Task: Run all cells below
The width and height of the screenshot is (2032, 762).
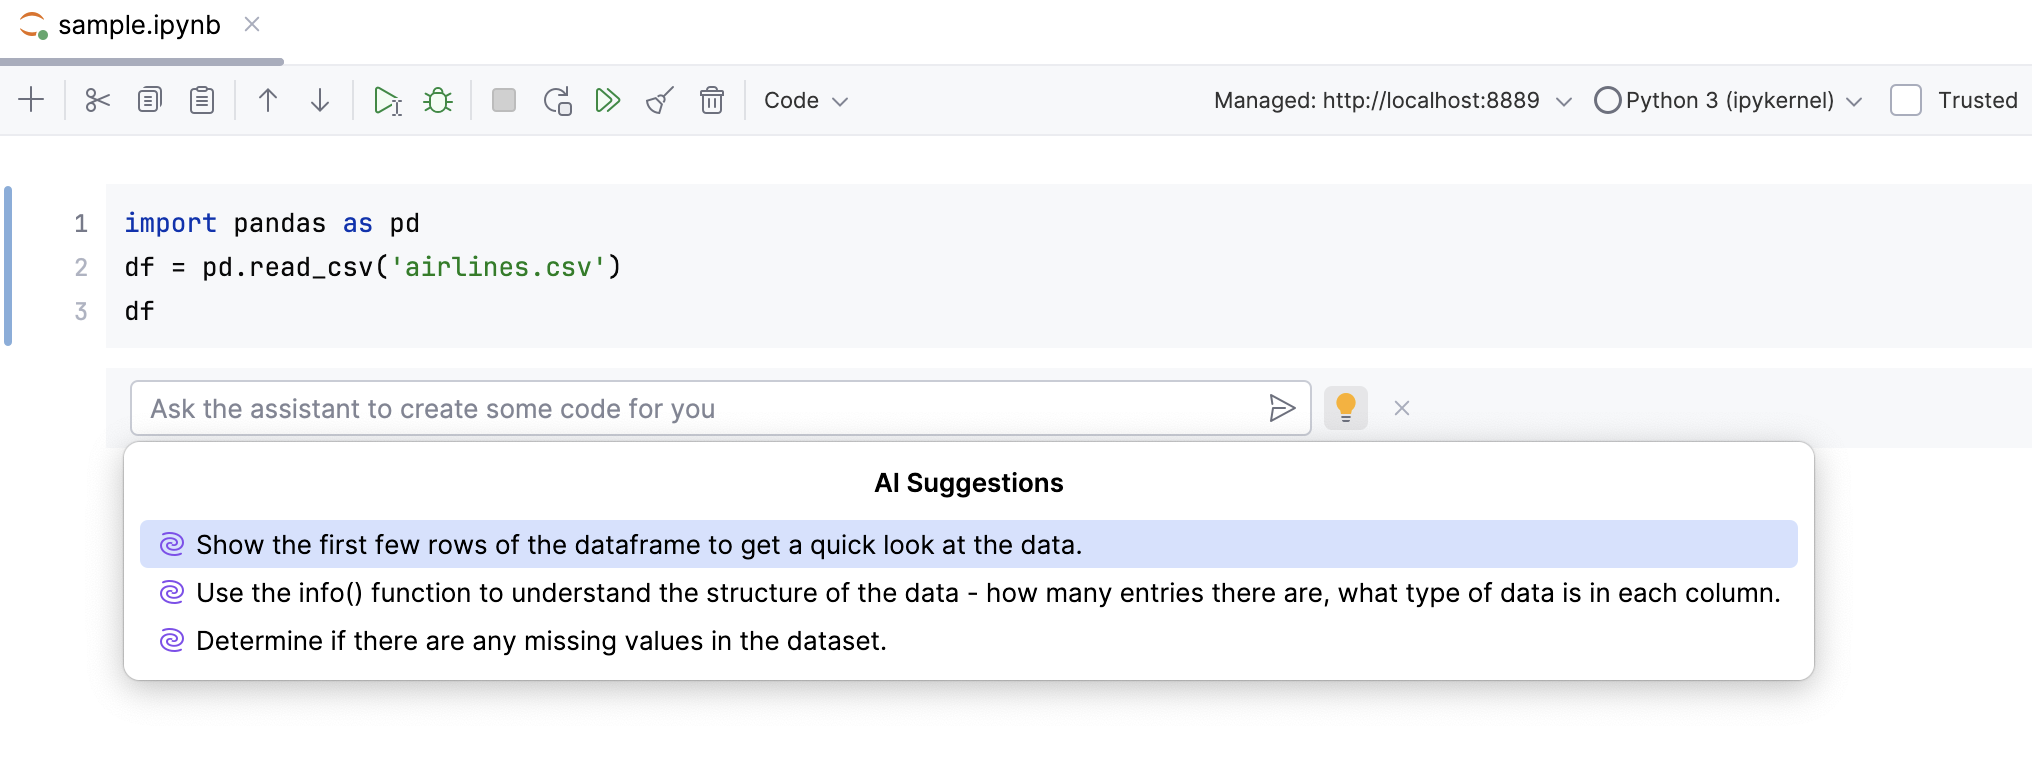Action: point(608,100)
